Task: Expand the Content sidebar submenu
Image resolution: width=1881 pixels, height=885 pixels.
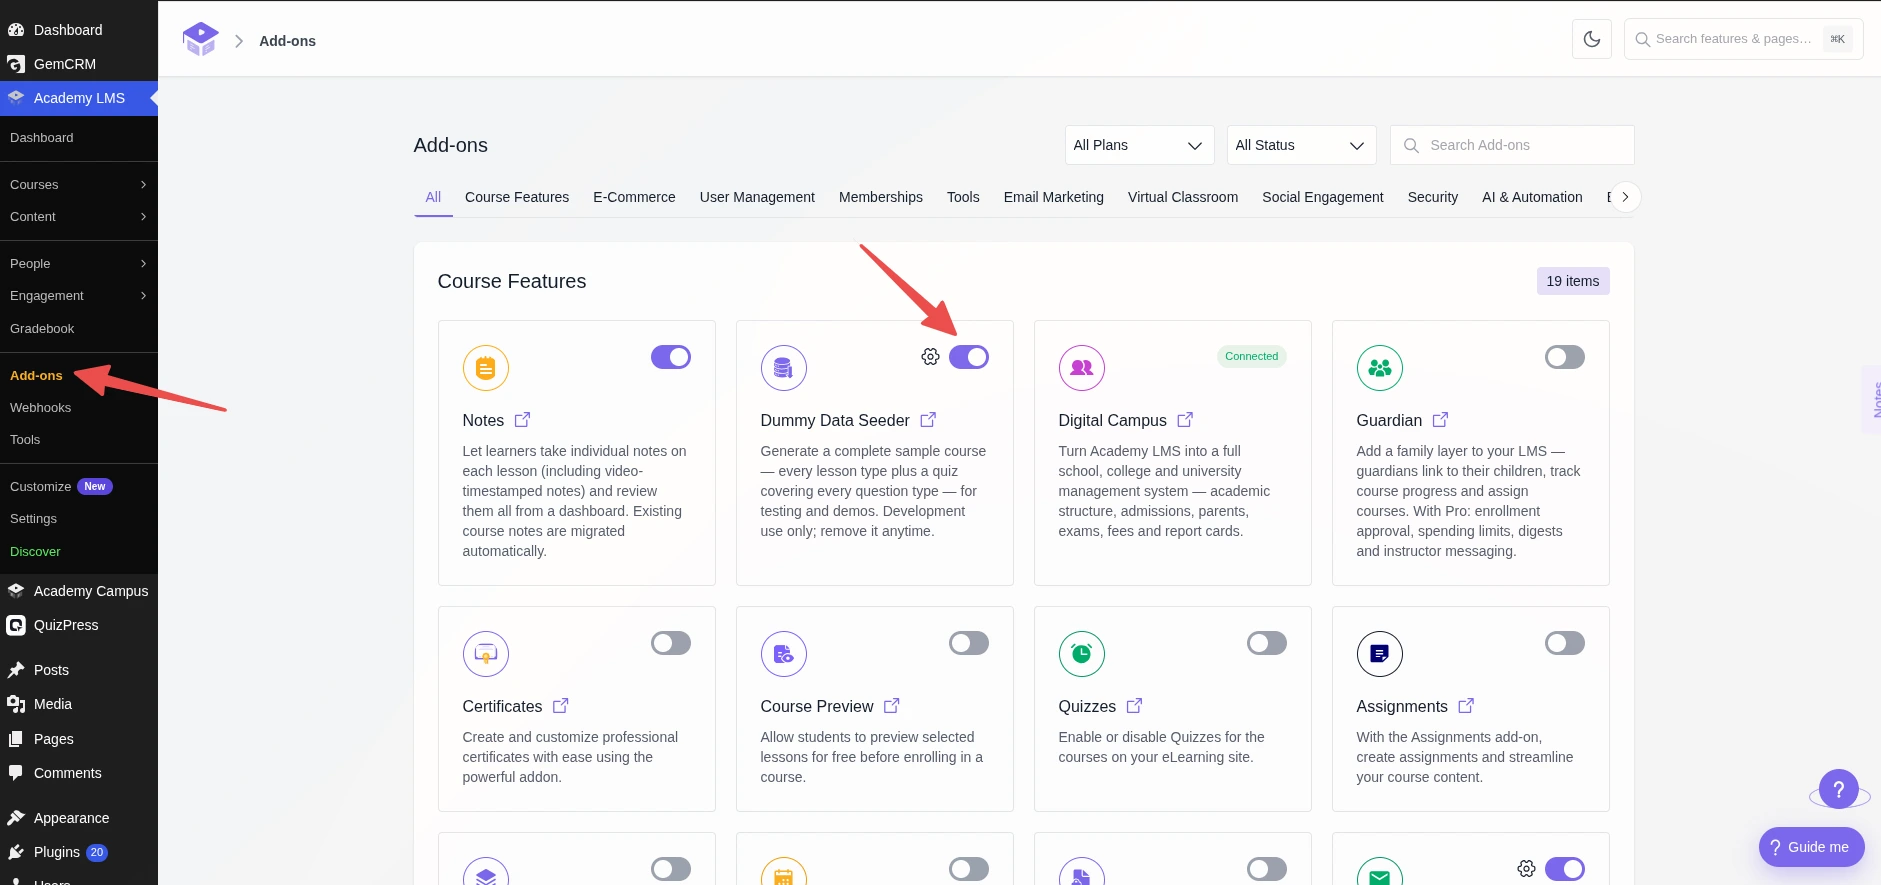Action: coord(79,217)
